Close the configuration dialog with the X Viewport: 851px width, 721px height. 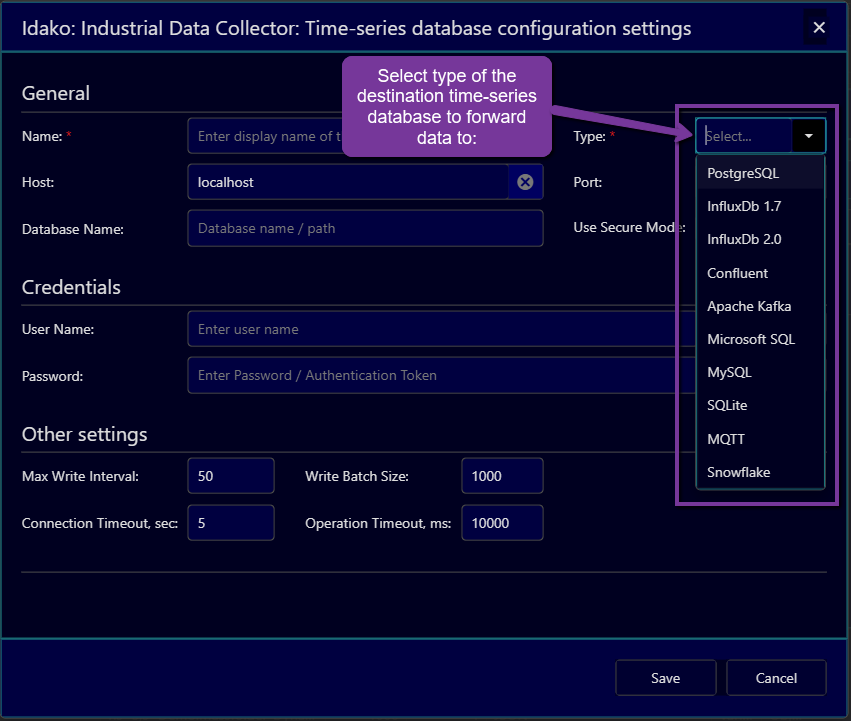(x=819, y=27)
